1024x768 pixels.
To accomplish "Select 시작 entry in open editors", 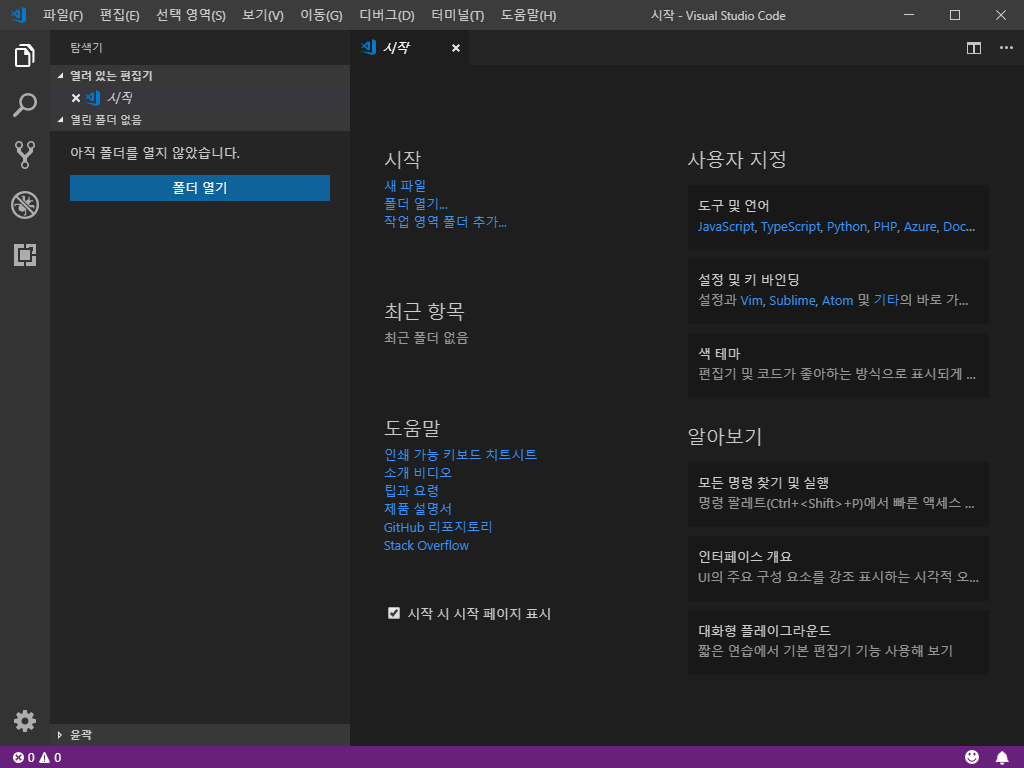I will pyautogui.click(x=200, y=98).
